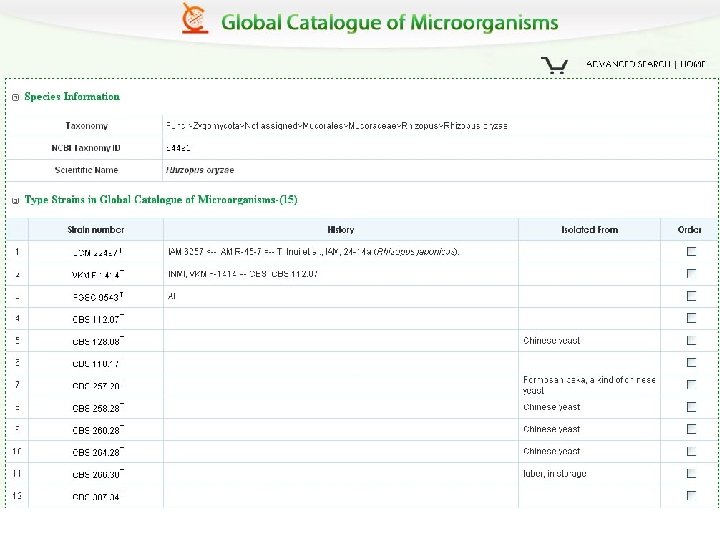720x540 pixels.
Task: Open strain FGSC 9543
Action: click(x=97, y=297)
